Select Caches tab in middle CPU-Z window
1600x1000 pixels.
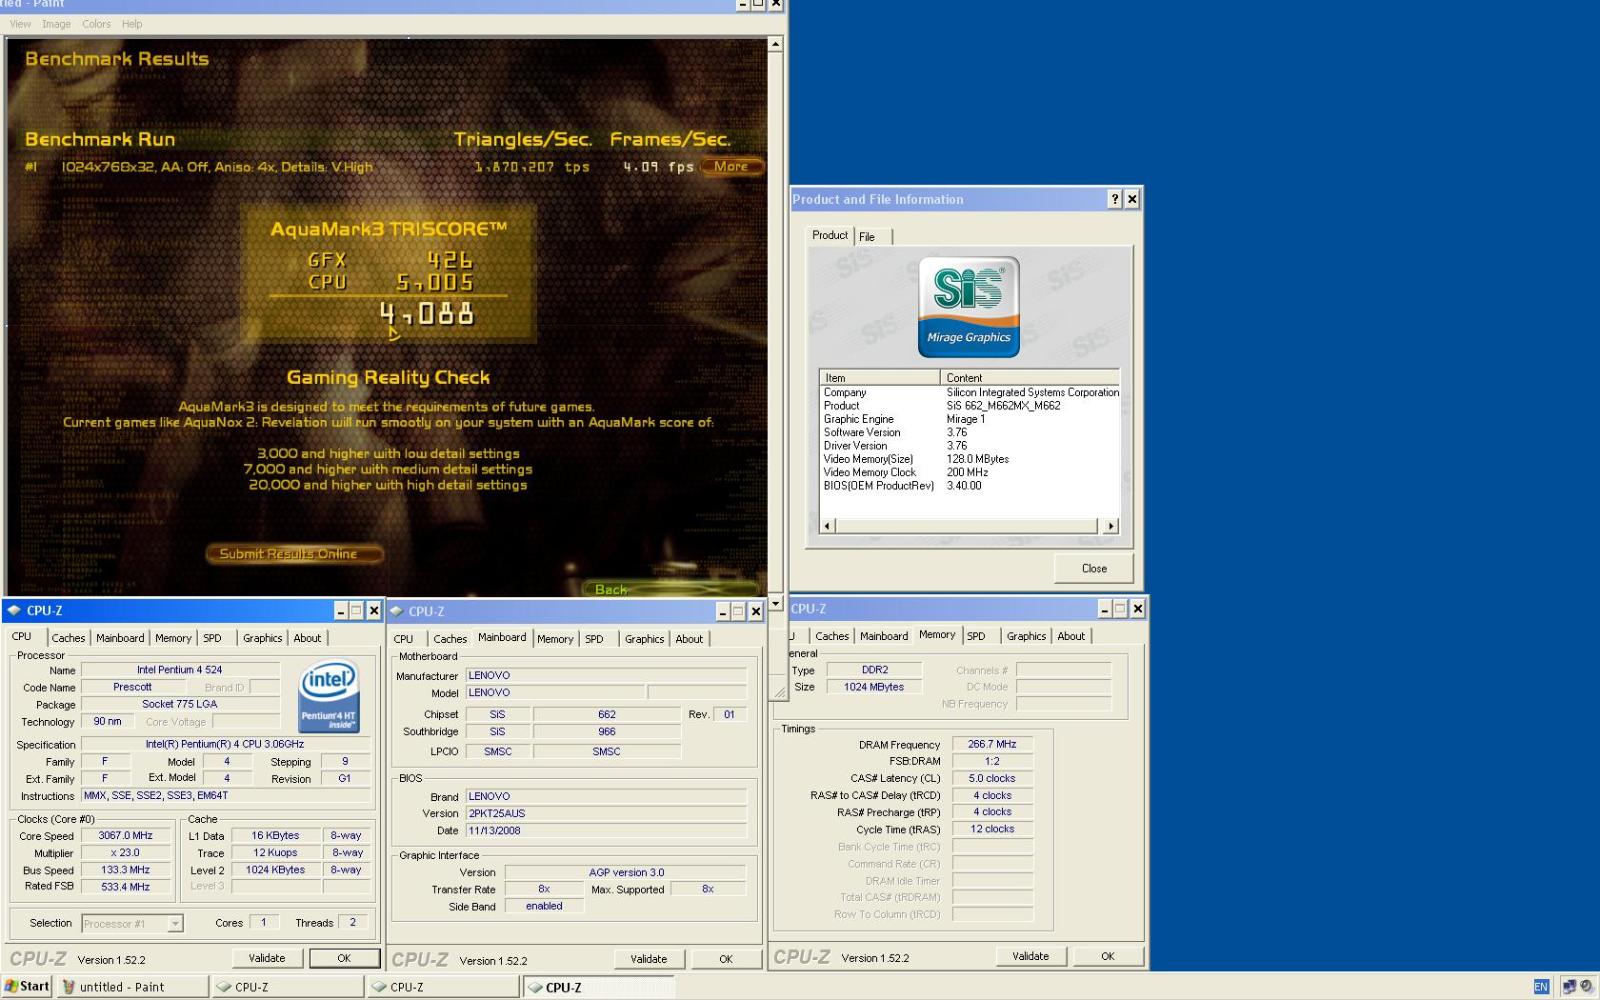pos(450,639)
